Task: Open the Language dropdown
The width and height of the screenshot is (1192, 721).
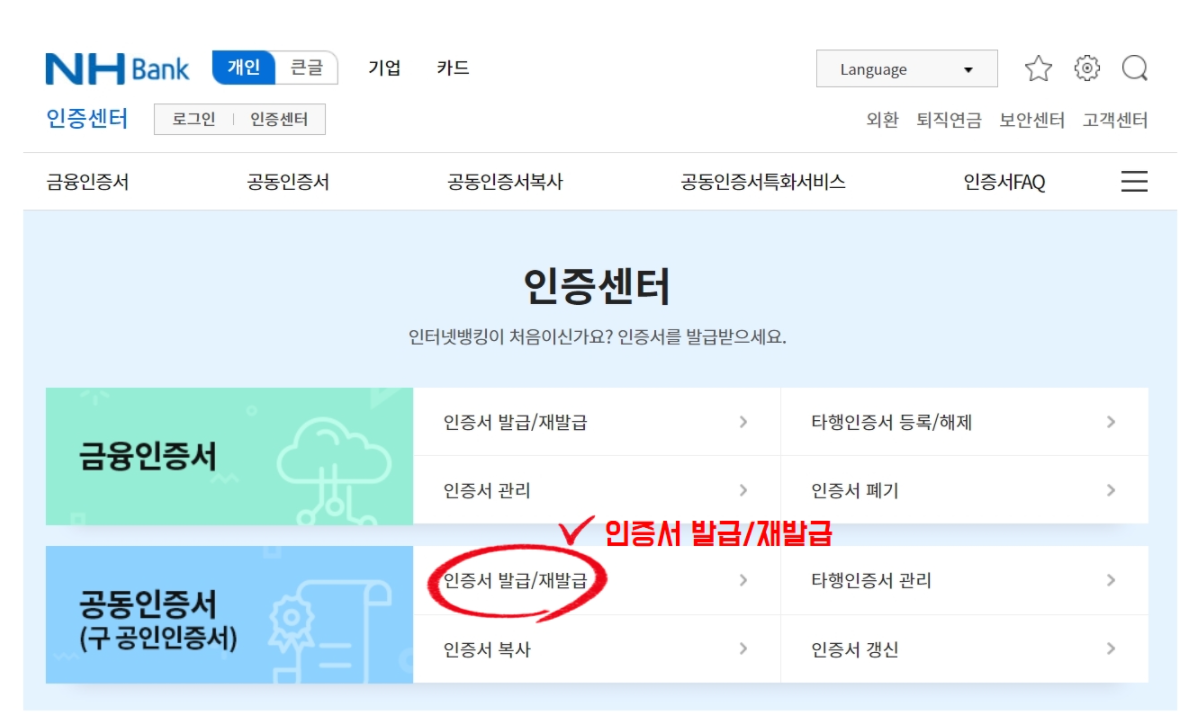Action: [x=906, y=69]
